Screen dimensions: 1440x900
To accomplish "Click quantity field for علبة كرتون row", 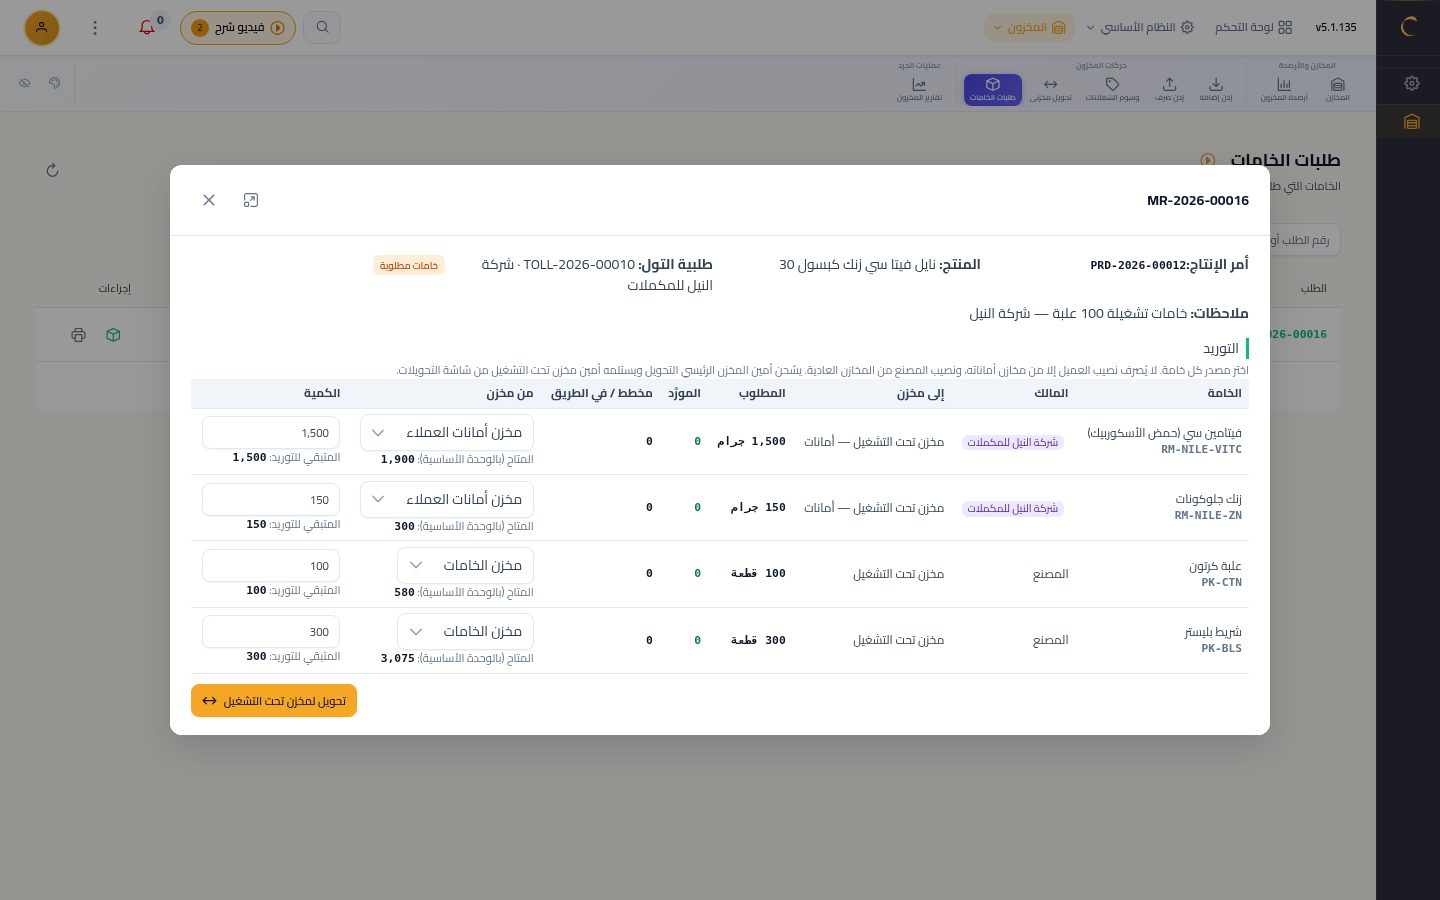I will (x=271, y=566).
